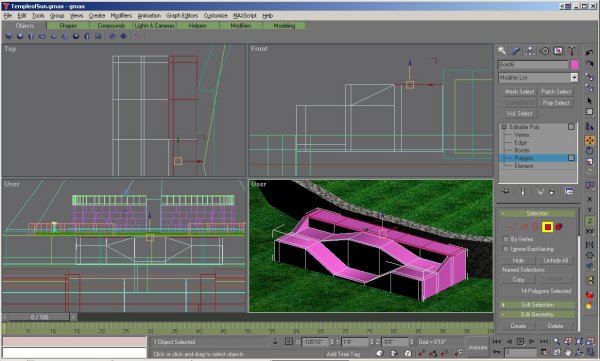Select the Element sub-object selection icon
Viewport: 600px width, 361px height.
(559, 227)
